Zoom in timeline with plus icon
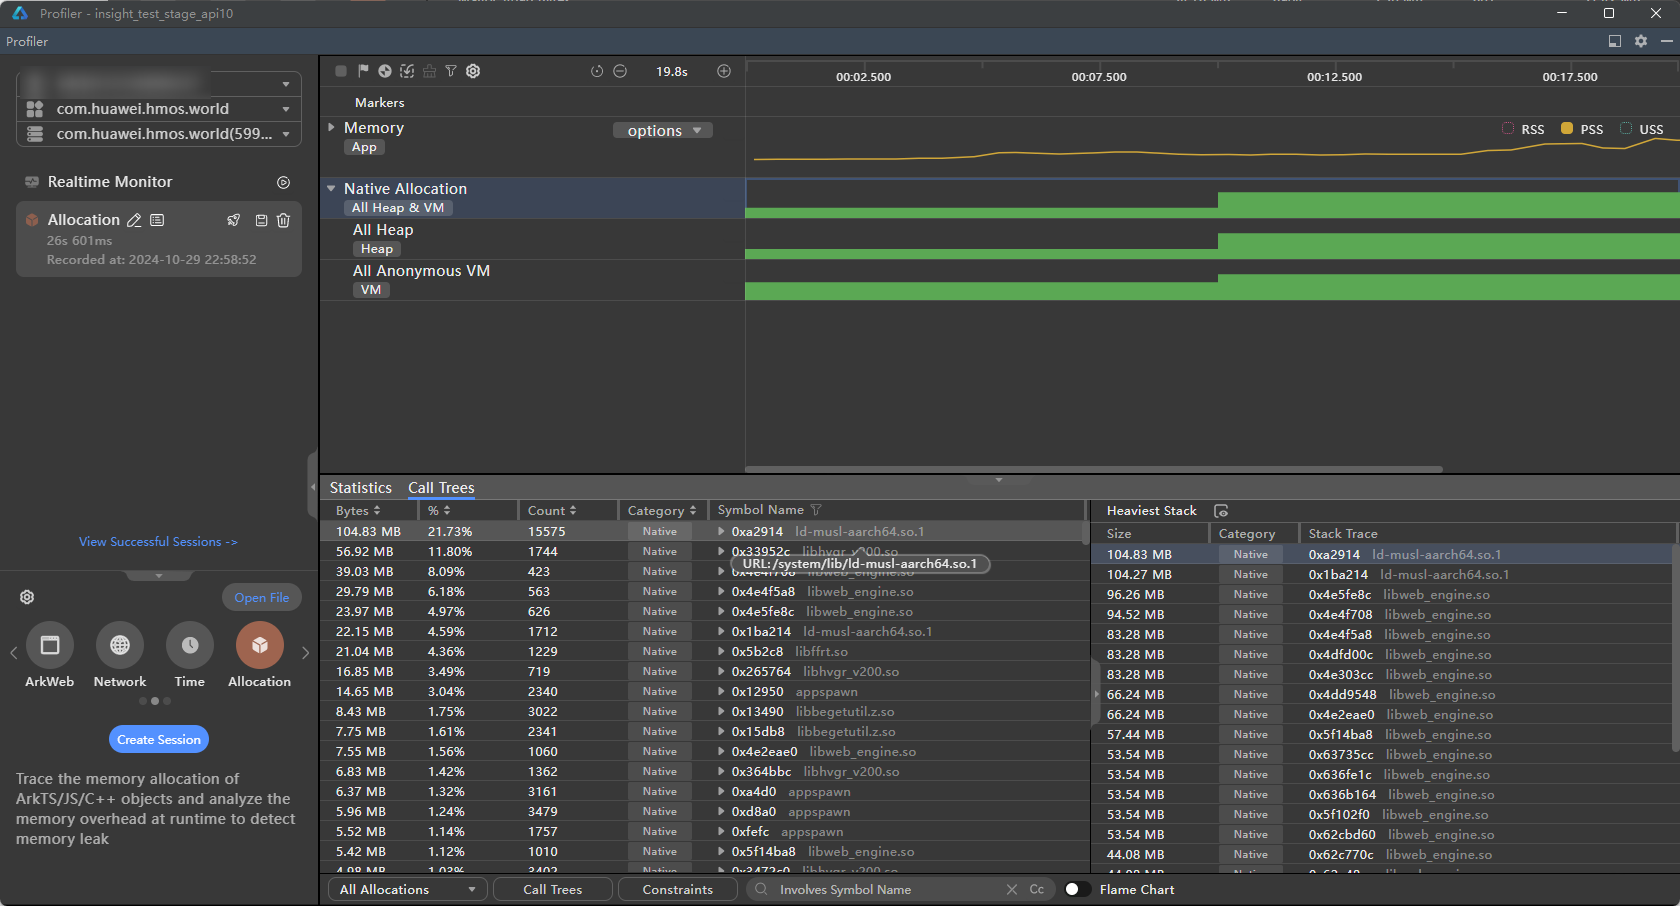This screenshot has height=906, width=1680. click(x=724, y=71)
